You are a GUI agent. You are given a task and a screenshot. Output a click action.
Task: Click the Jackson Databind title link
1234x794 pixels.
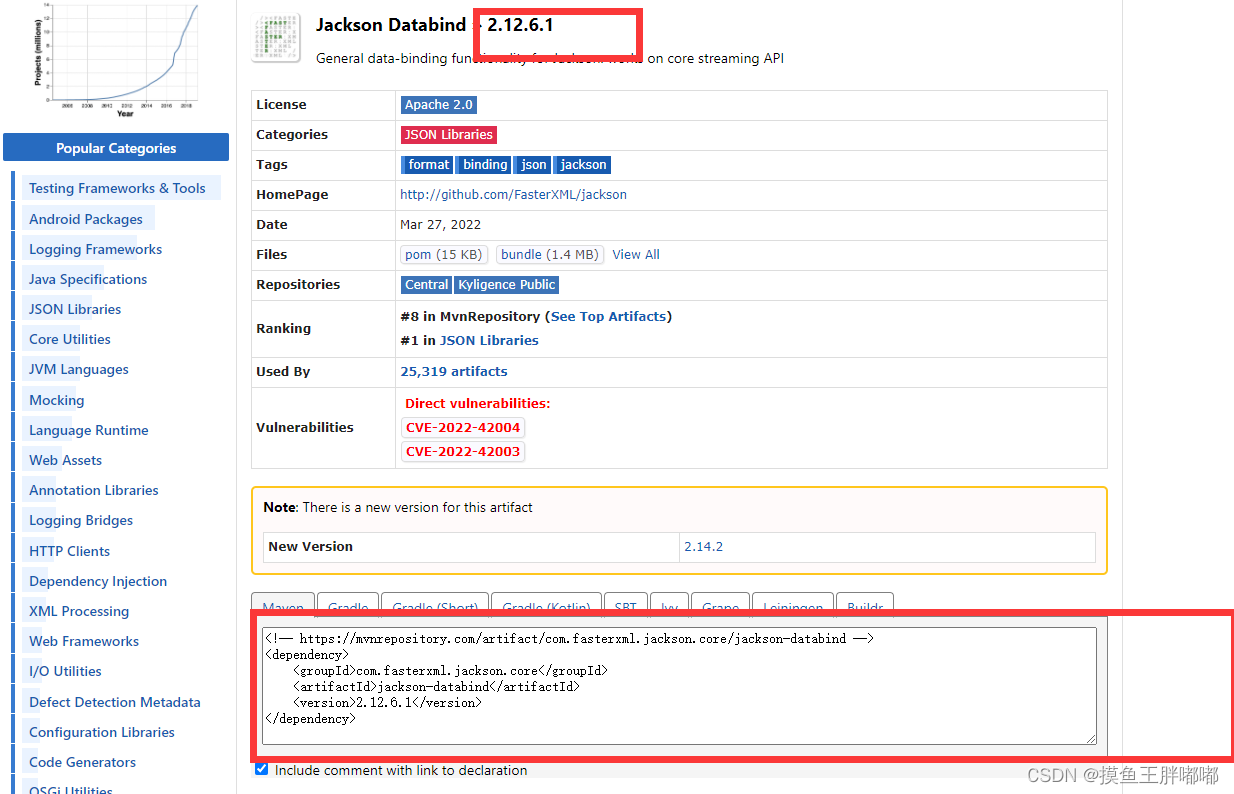click(391, 25)
